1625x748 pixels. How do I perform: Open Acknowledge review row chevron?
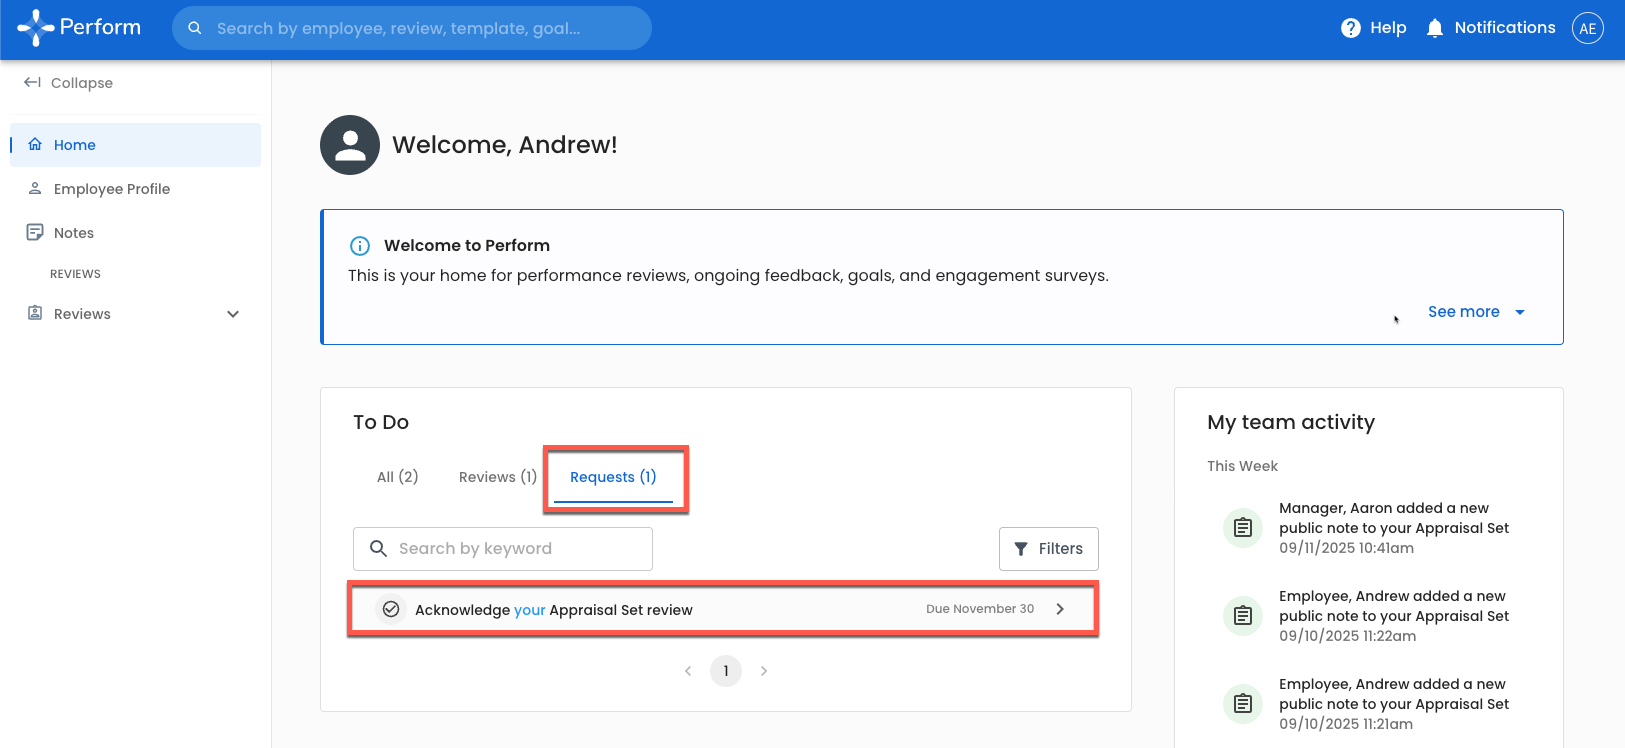point(1060,609)
